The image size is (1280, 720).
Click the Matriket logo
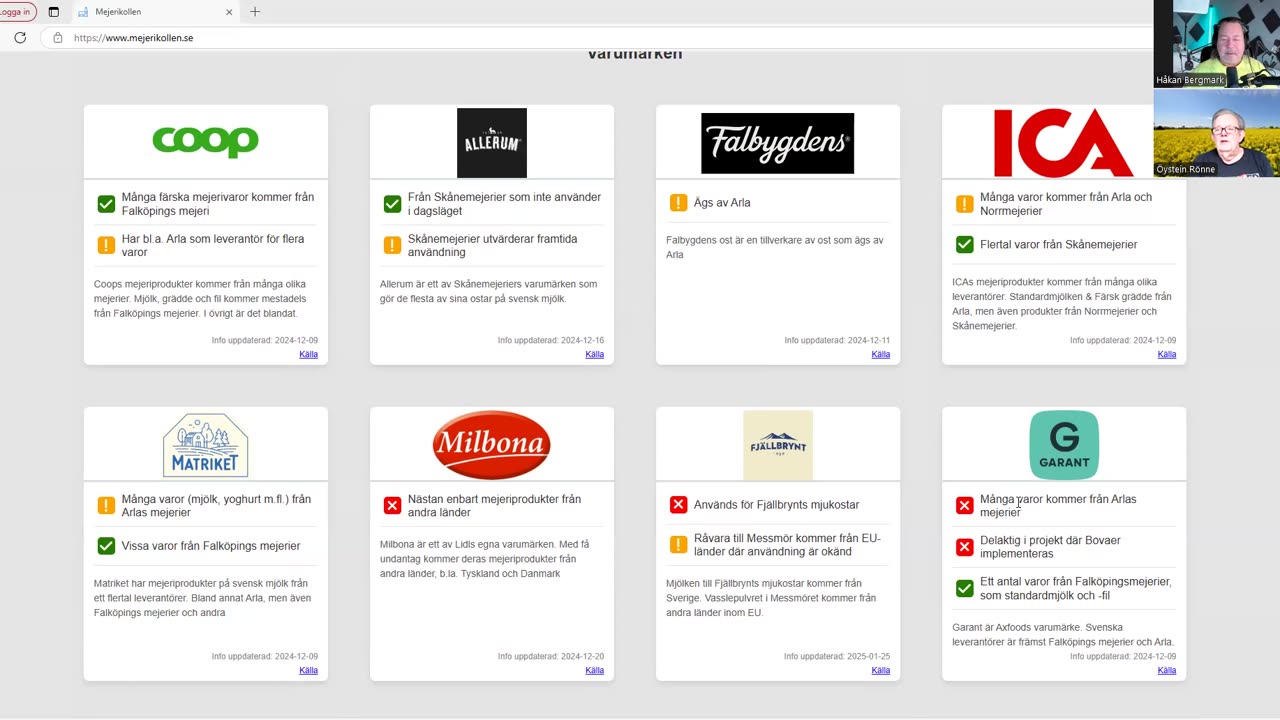click(x=206, y=445)
